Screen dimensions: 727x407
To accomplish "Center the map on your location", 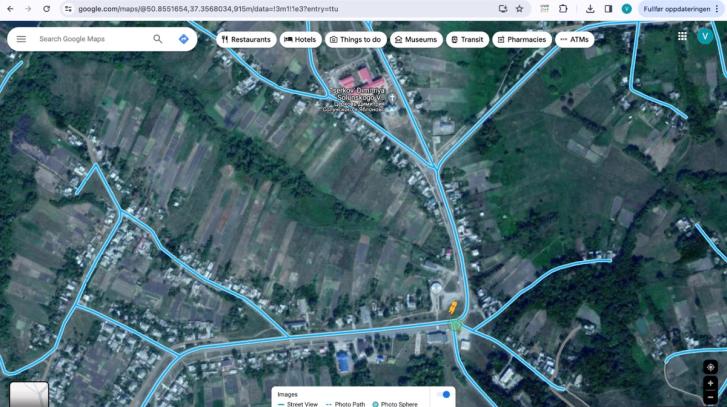I will point(710,367).
